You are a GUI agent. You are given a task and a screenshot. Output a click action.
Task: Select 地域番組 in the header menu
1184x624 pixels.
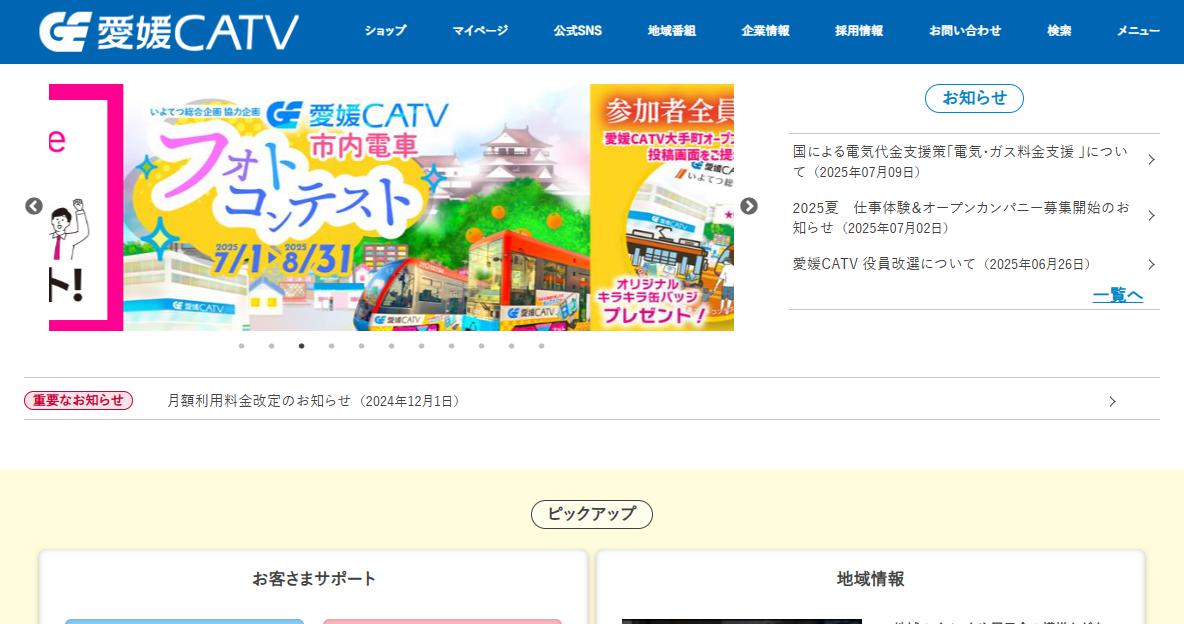click(671, 31)
